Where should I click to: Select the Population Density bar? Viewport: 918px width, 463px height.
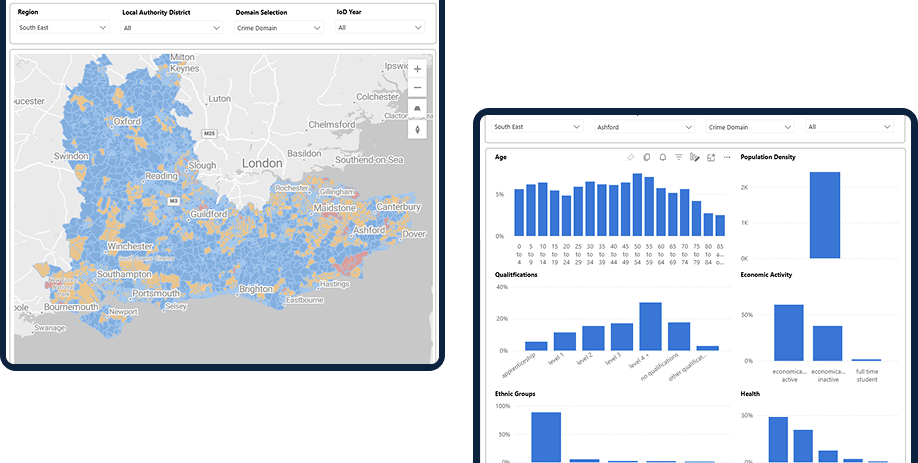coord(825,215)
